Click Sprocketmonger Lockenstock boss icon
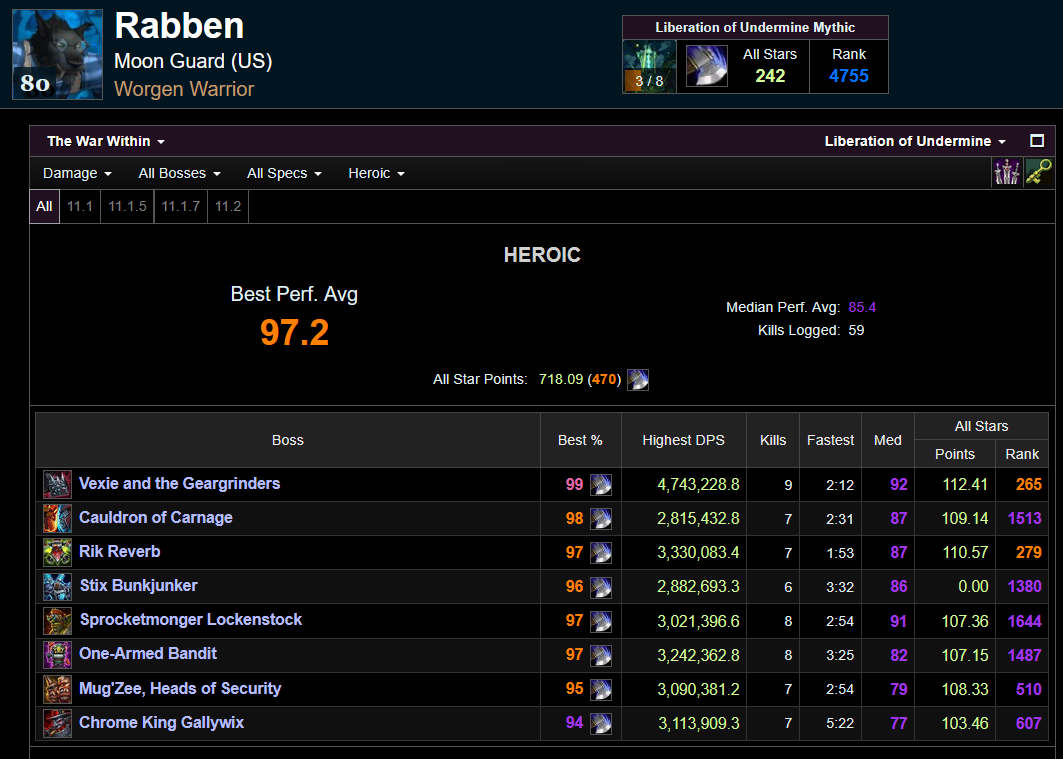 coord(58,621)
